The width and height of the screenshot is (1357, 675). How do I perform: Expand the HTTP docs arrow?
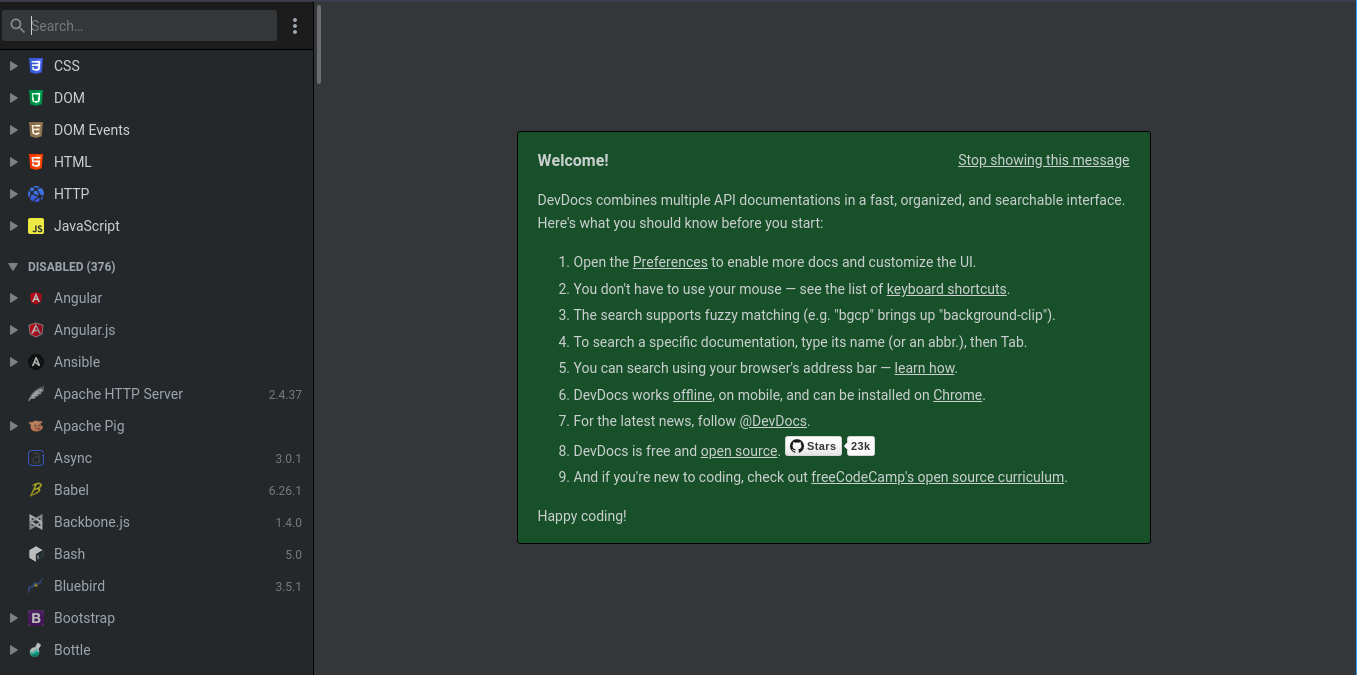pyautogui.click(x=13, y=194)
